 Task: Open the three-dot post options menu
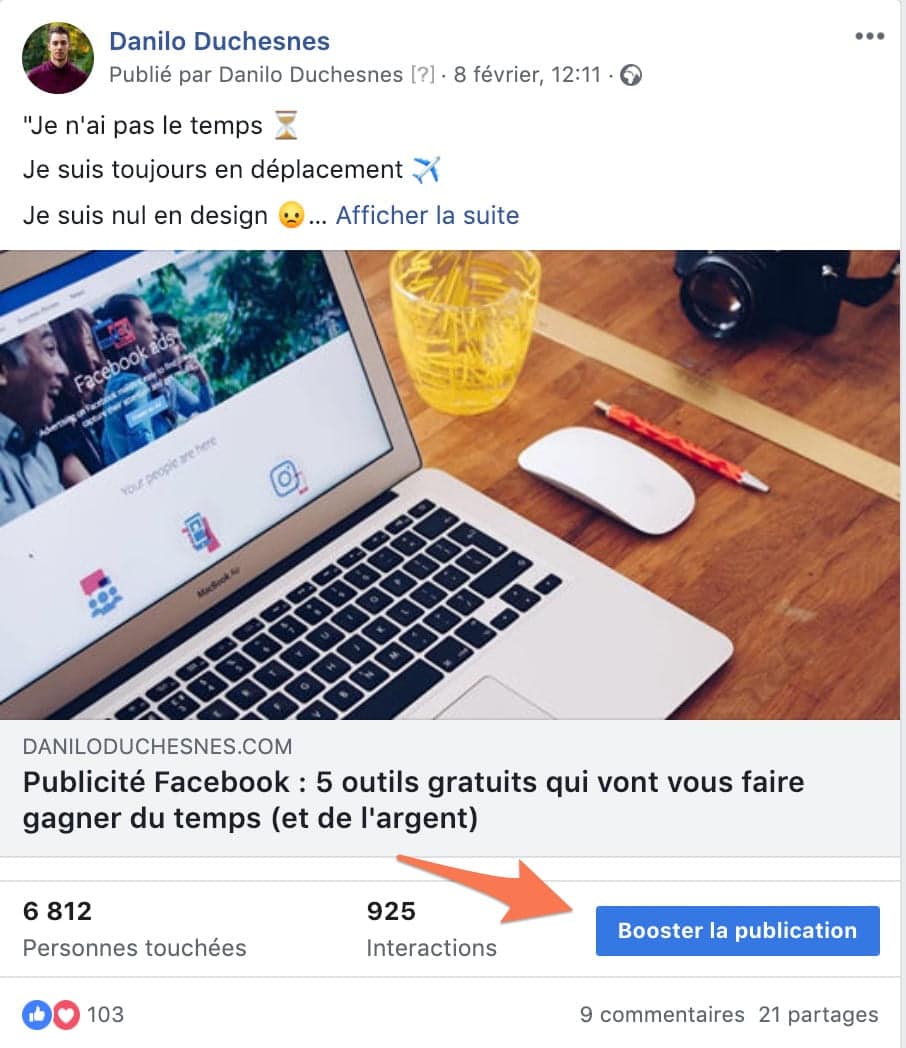pyautogui.click(x=869, y=36)
